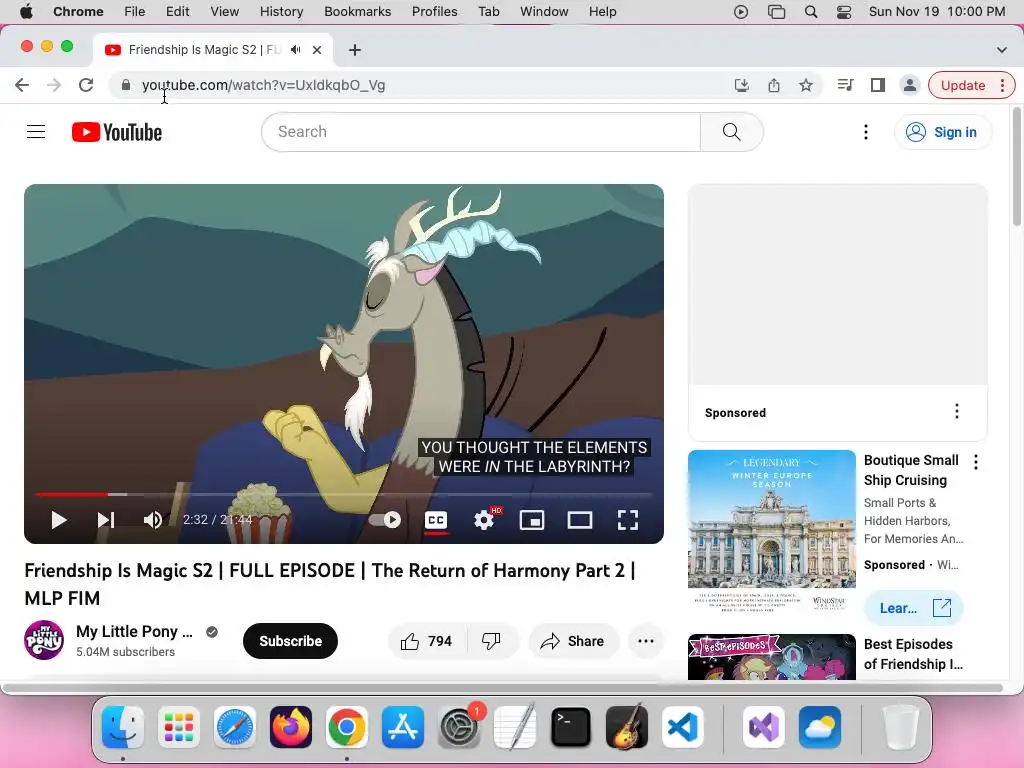Open Boutique Small Ship Cruising ad options
This screenshot has height=768, width=1024.
(x=976, y=462)
